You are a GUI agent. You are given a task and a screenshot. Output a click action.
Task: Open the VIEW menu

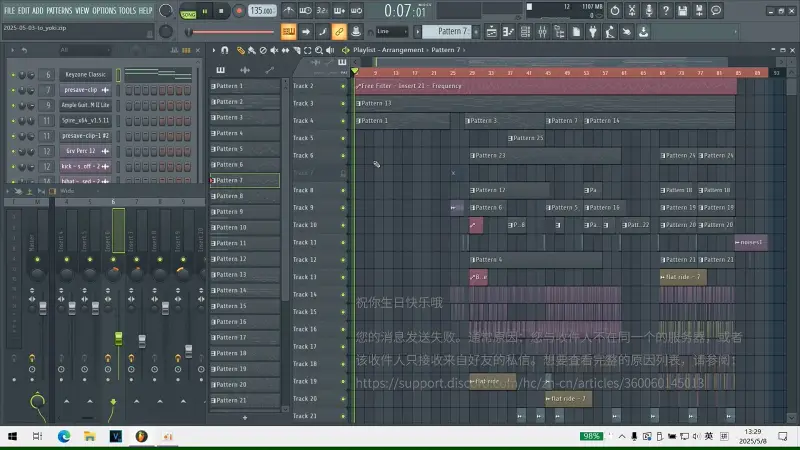point(82,10)
